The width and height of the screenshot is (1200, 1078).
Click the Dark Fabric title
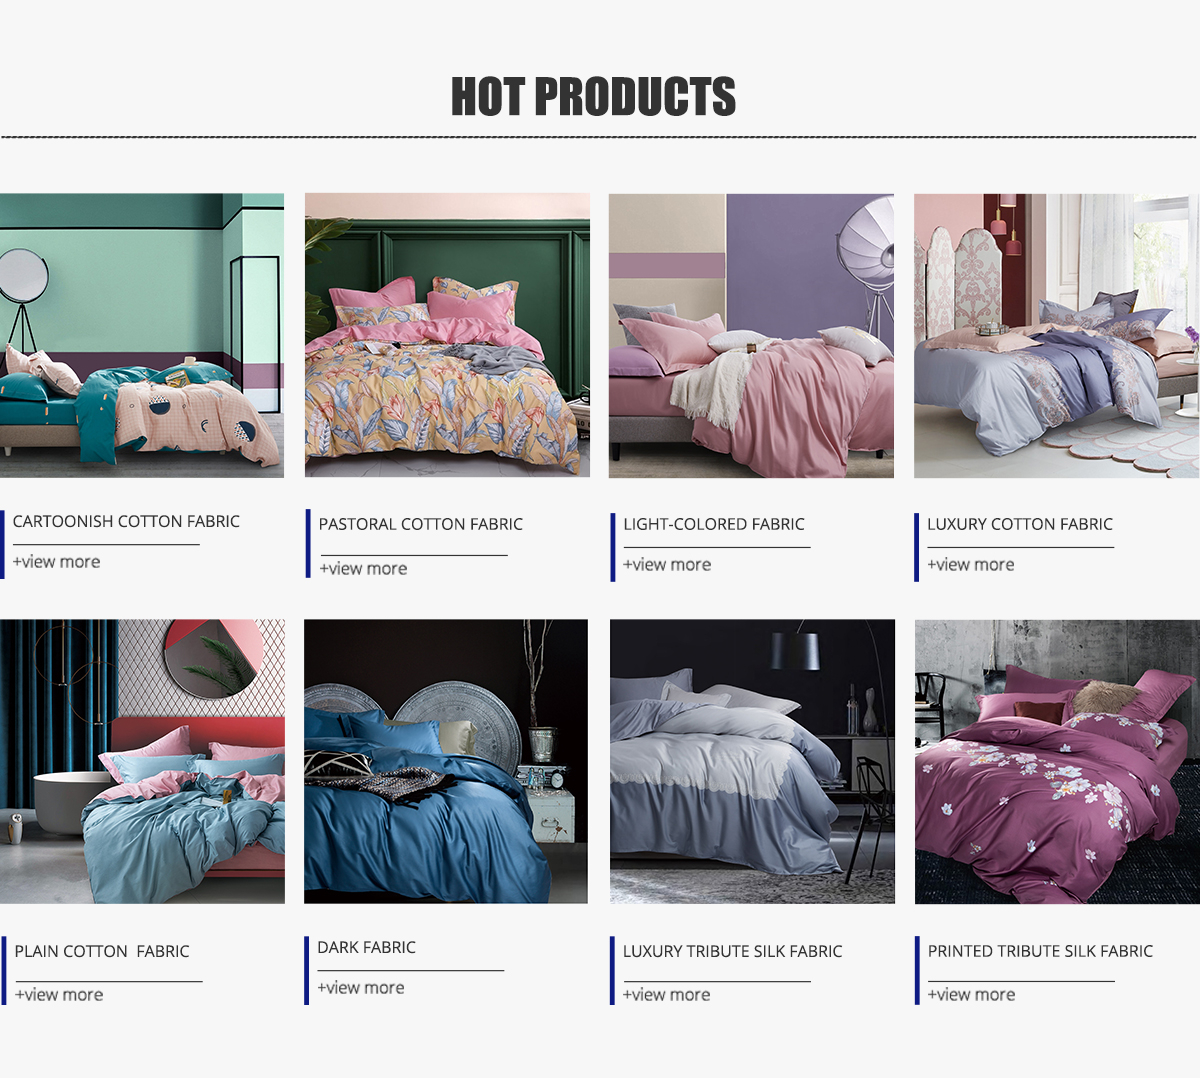pos(366,947)
